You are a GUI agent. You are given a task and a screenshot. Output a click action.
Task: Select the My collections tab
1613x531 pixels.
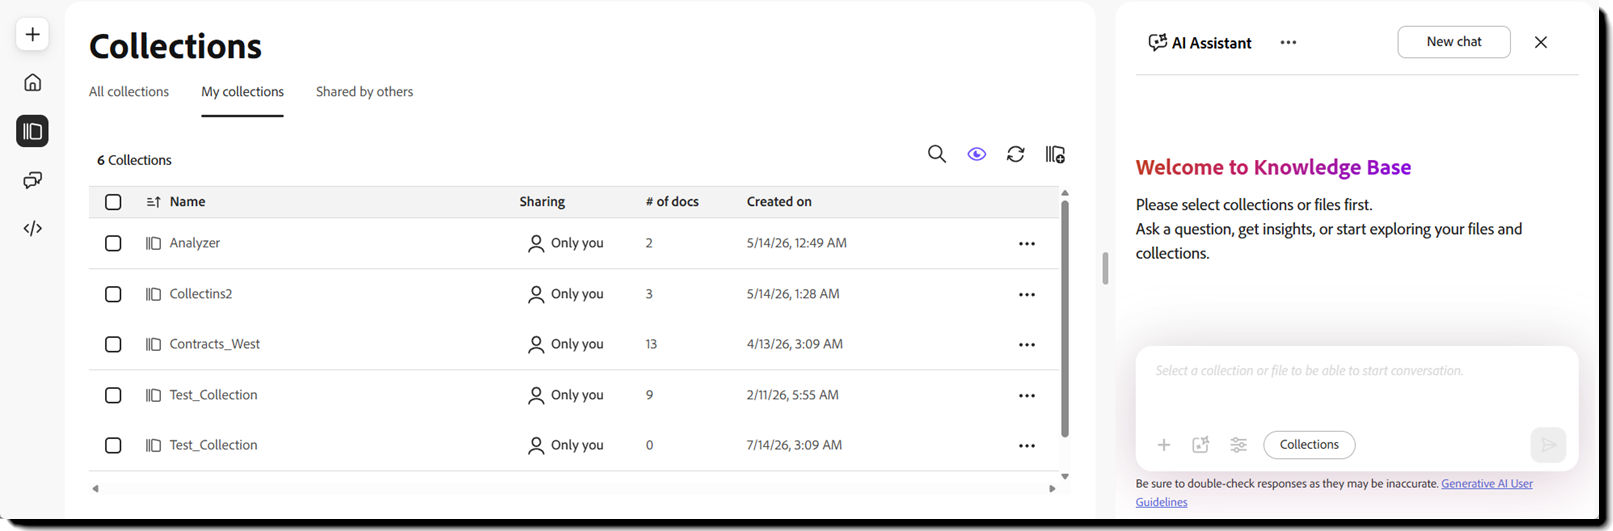point(242,92)
